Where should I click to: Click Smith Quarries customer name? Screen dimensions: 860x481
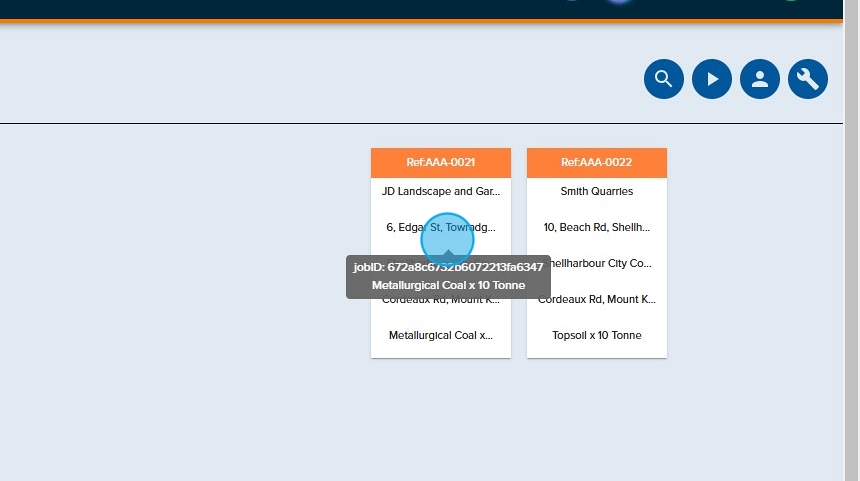pos(596,191)
